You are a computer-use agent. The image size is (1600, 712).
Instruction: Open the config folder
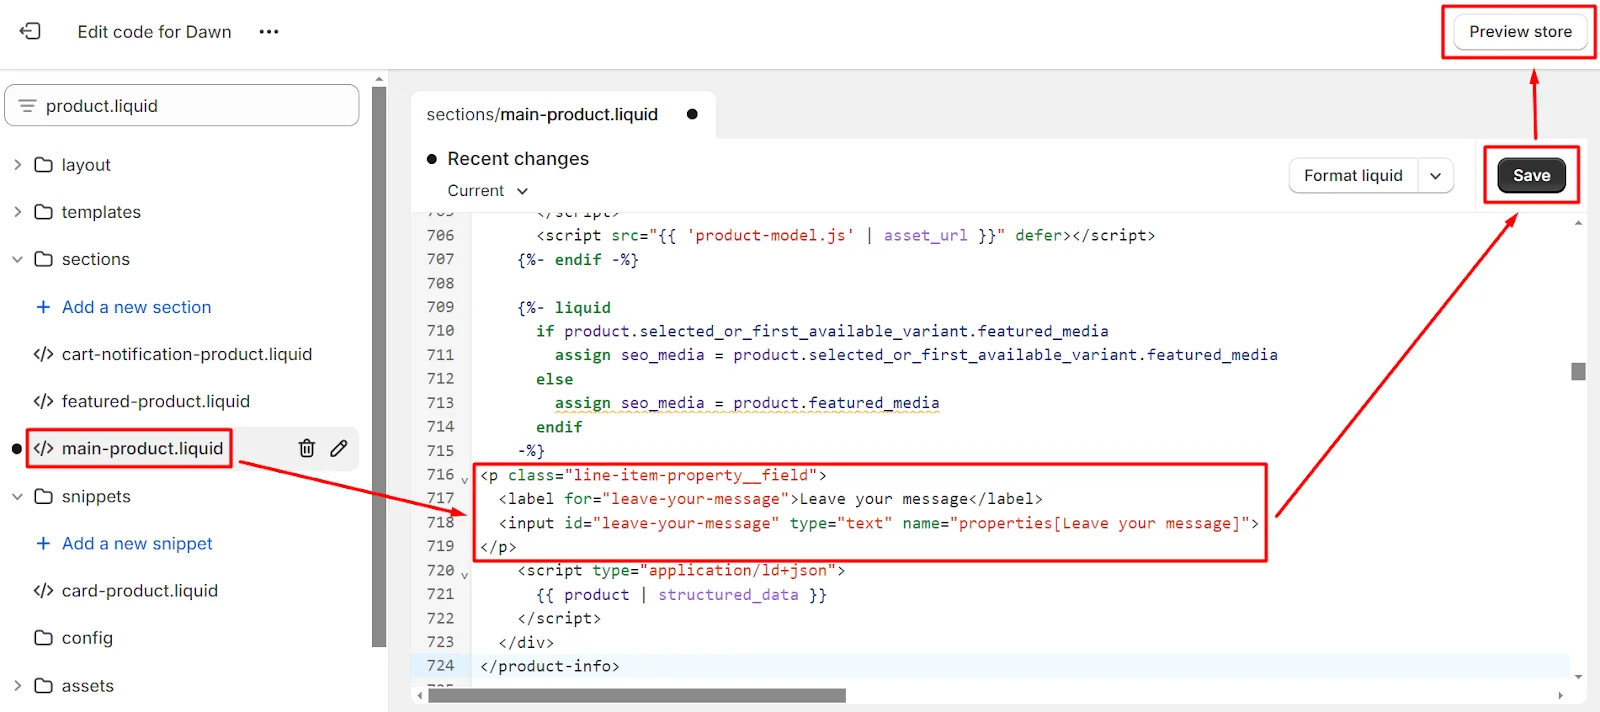click(x=87, y=638)
